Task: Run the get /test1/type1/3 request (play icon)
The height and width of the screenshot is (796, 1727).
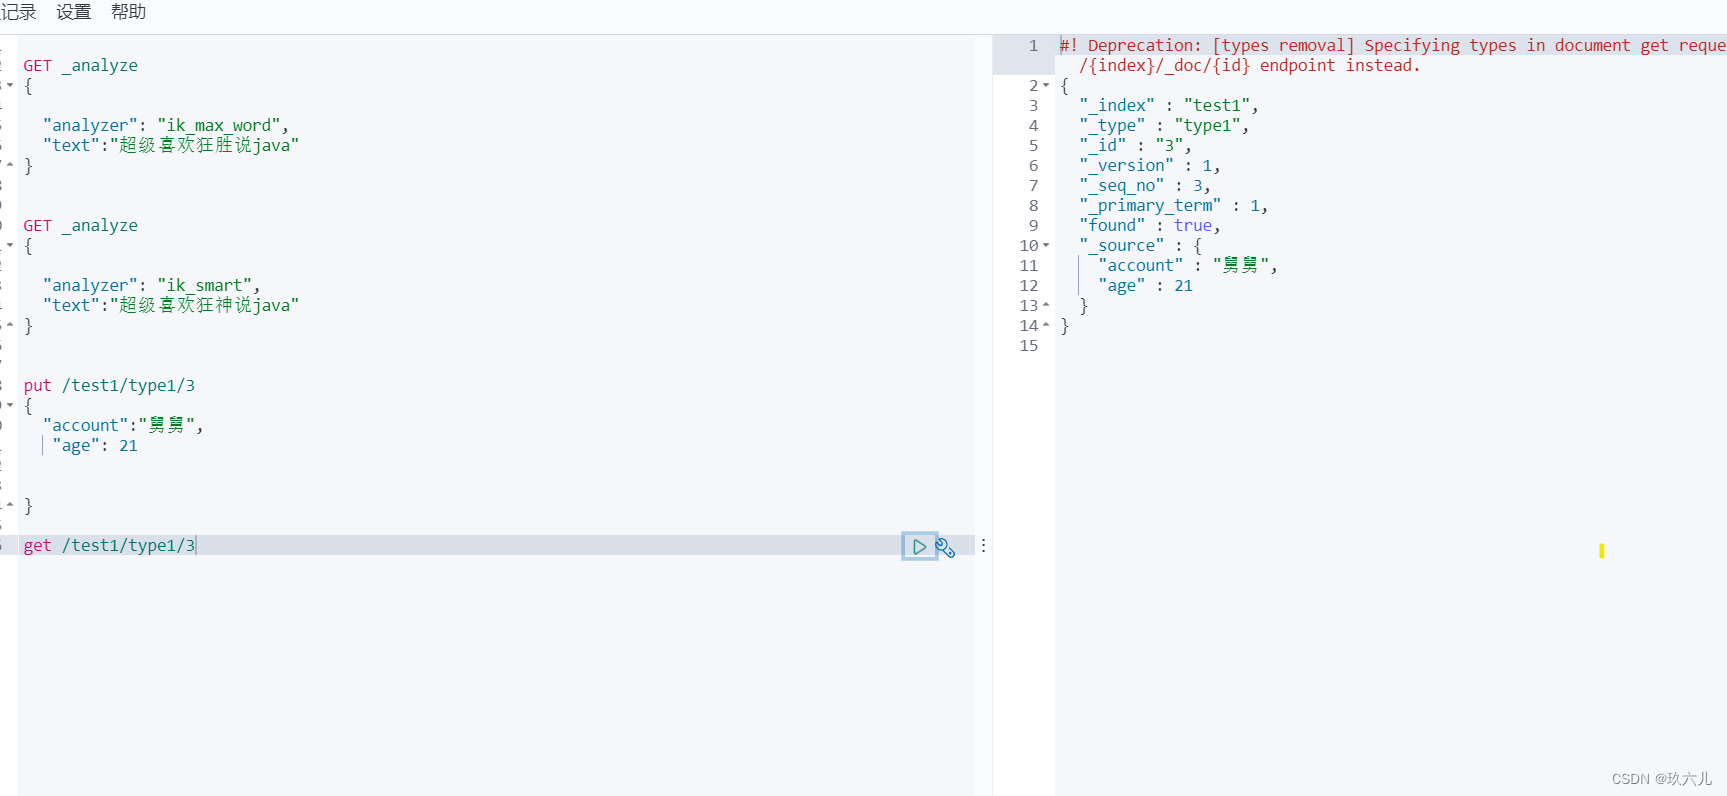Action: (919, 546)
